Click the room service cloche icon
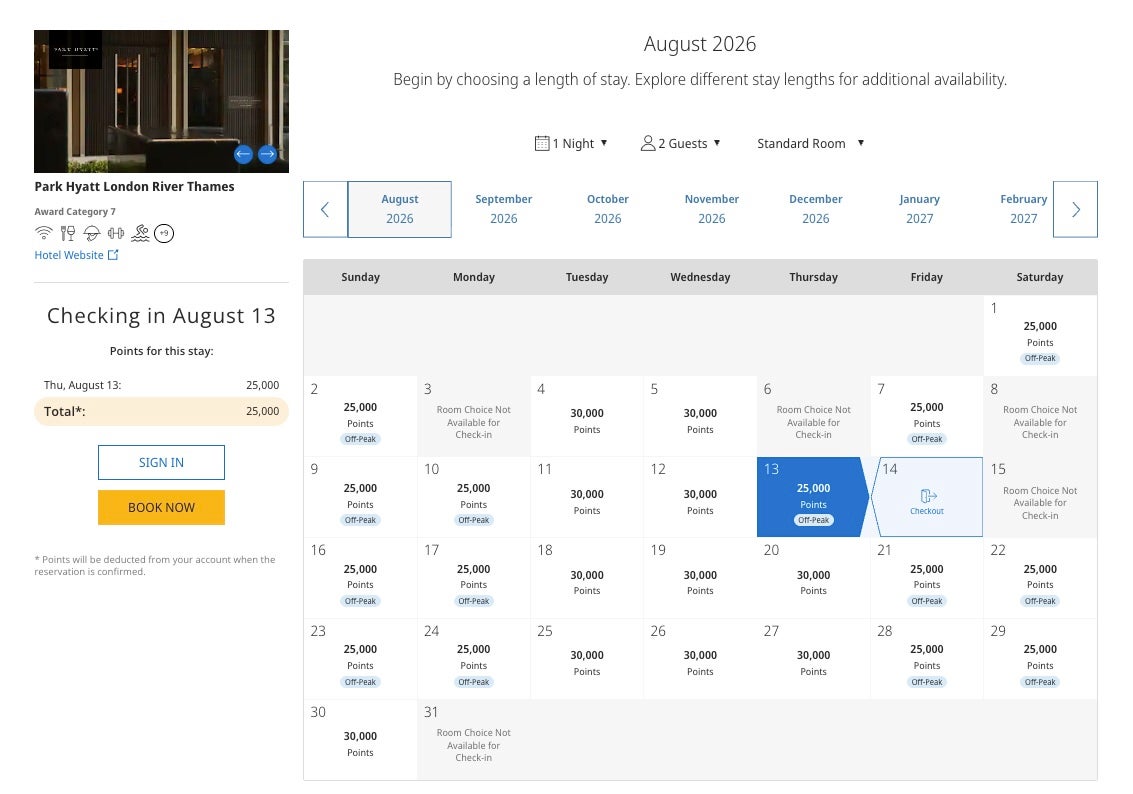Screen dimensions: 1133x794 [x=92, y=233]
